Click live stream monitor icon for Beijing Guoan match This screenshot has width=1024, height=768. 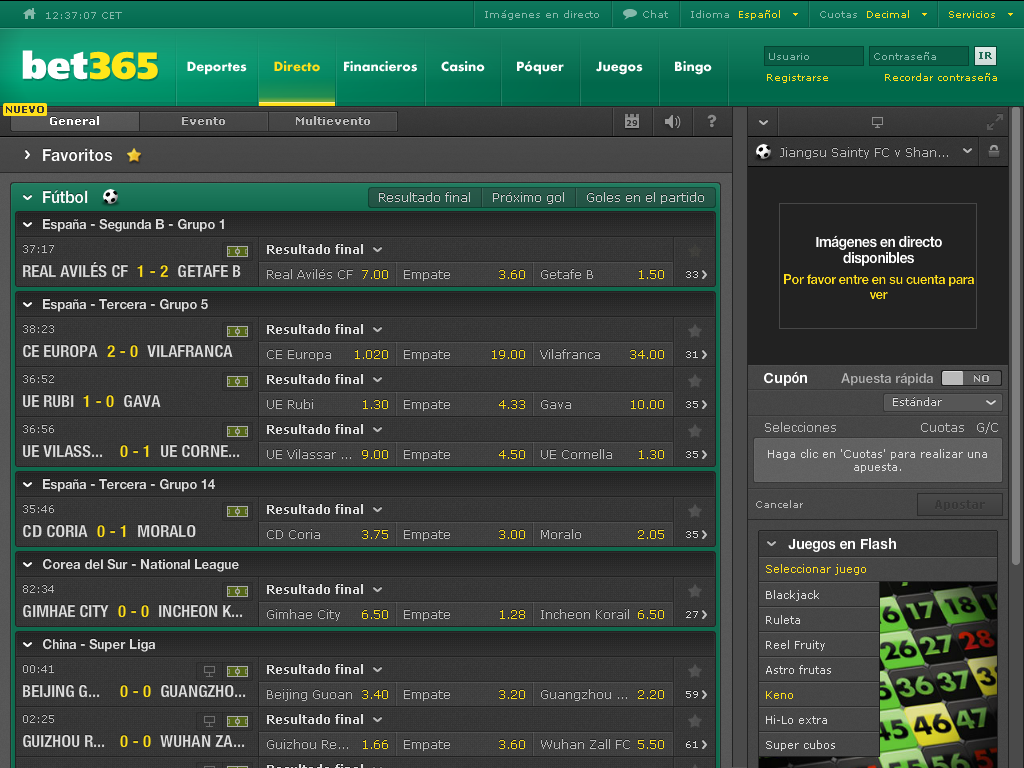pyautogui.click(x=209, y=671)
